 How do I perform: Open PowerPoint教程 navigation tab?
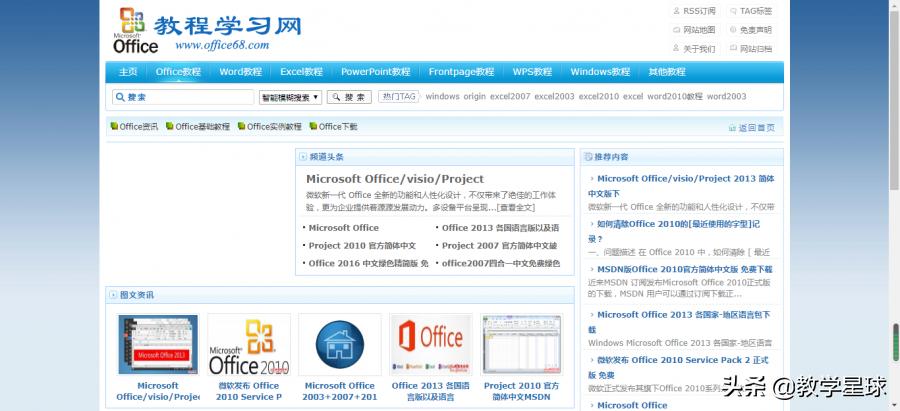click(x=375, y=72)
